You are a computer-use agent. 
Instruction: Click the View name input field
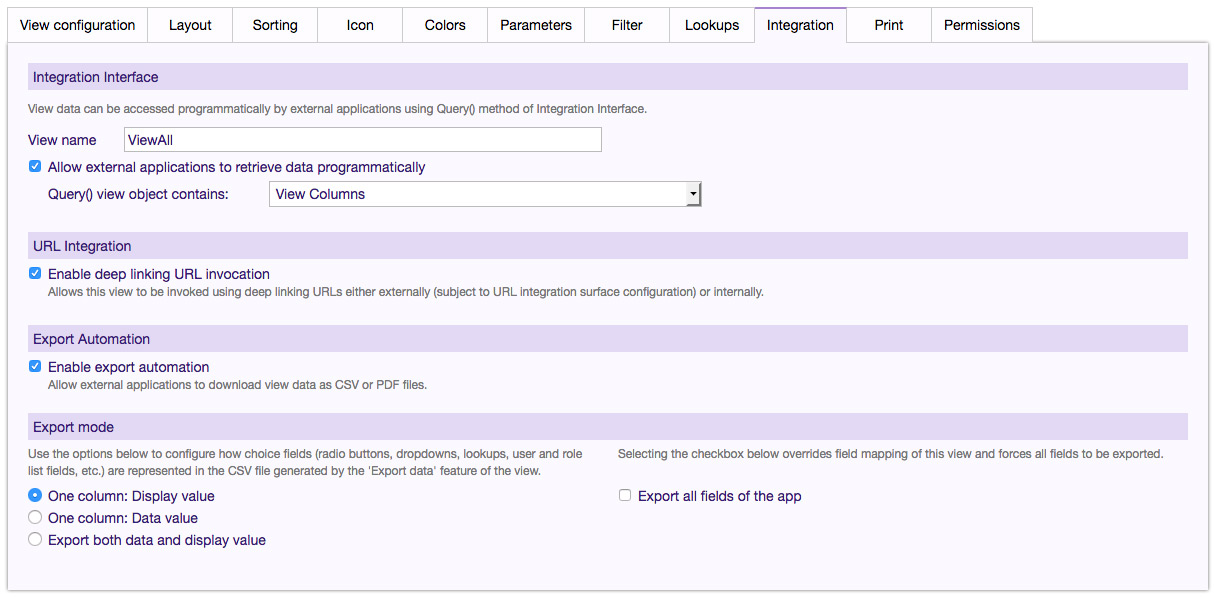click(362, 140)
